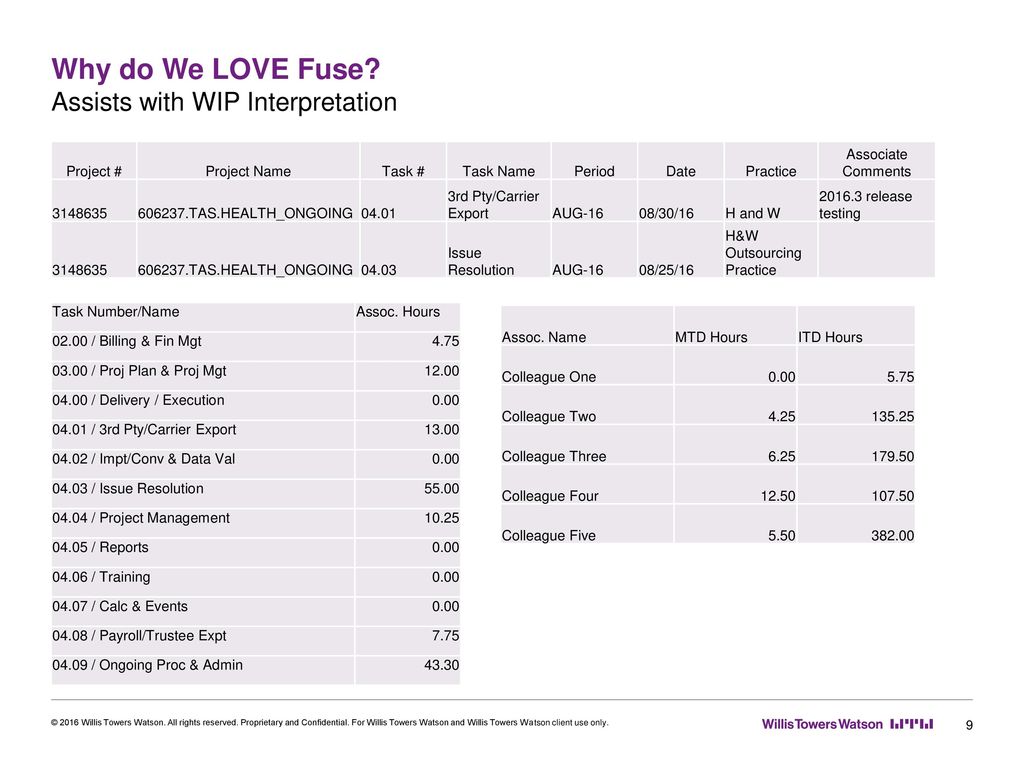Select row '04.04 / Project Management'
Viewport: 1024px width, 768px height.
coord(256,523)
